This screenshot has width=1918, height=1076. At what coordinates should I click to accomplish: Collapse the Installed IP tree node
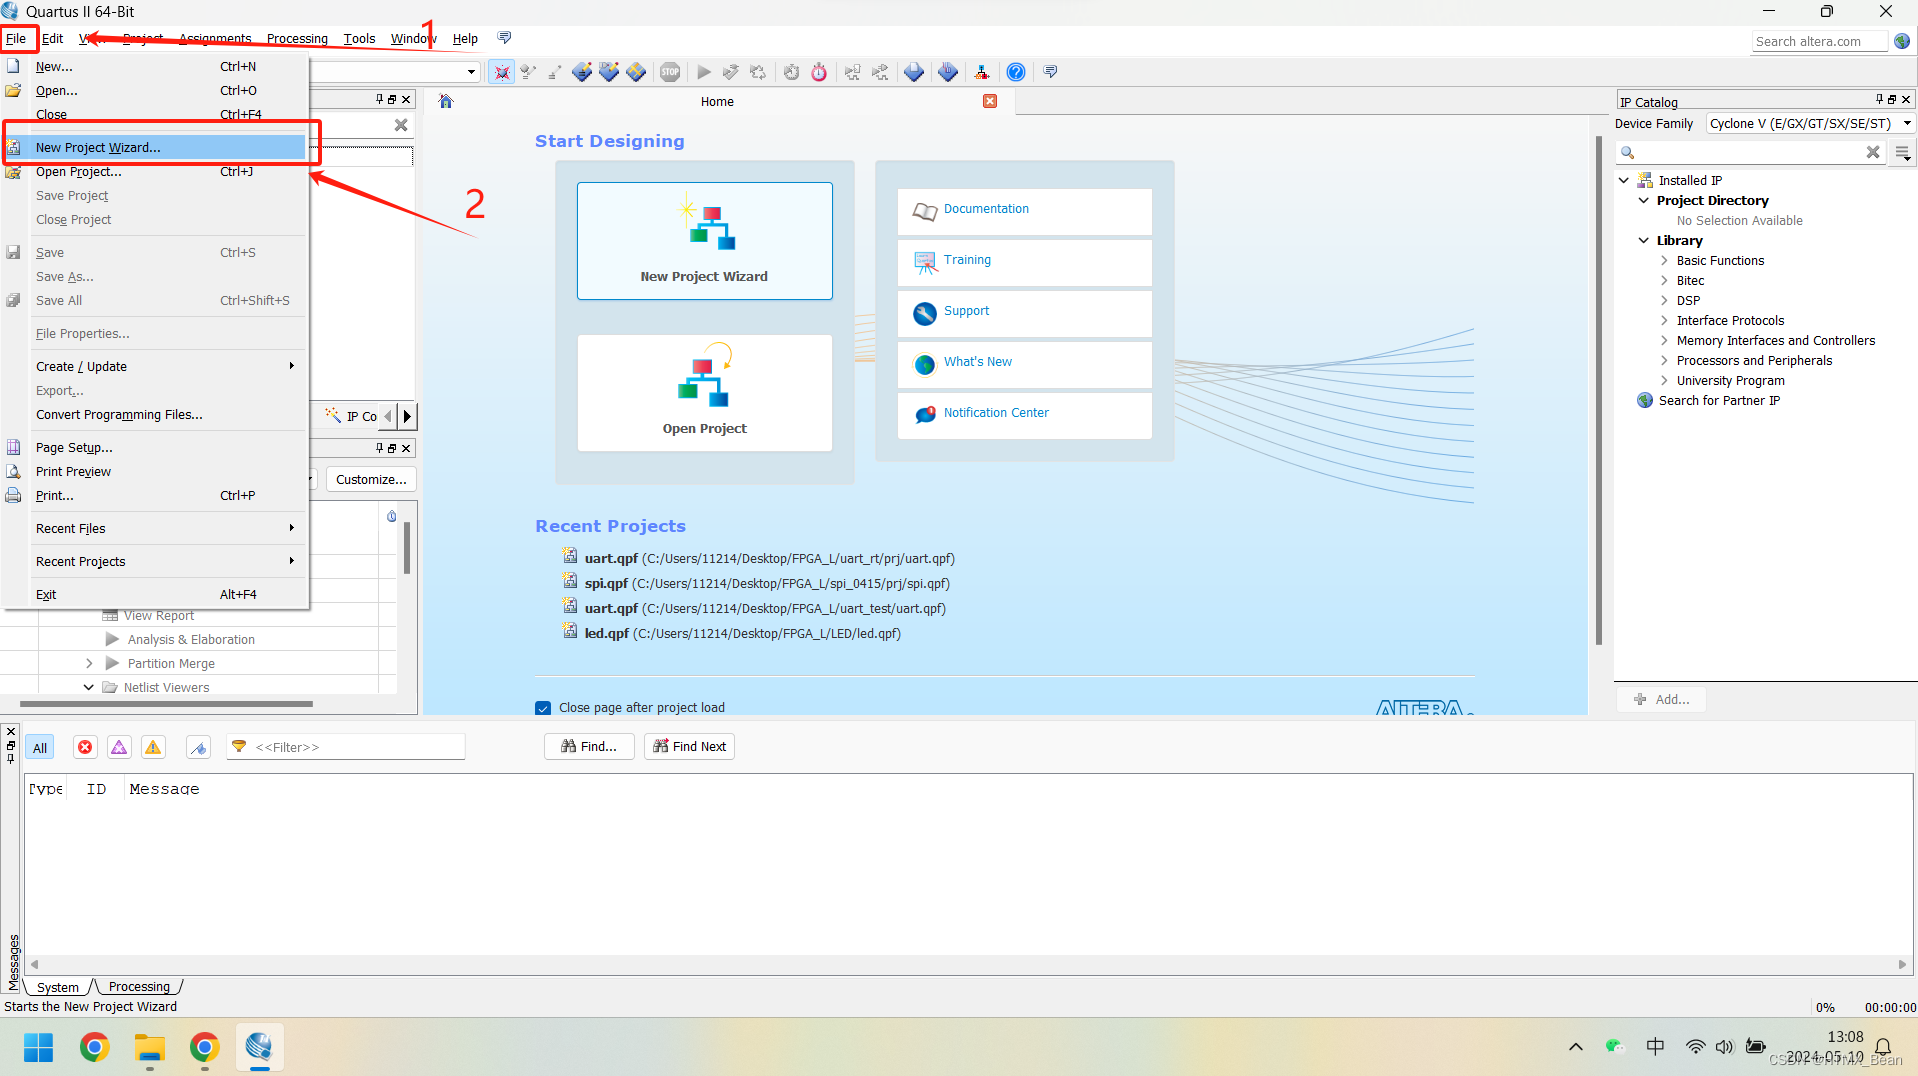(x=1624, y=181)
